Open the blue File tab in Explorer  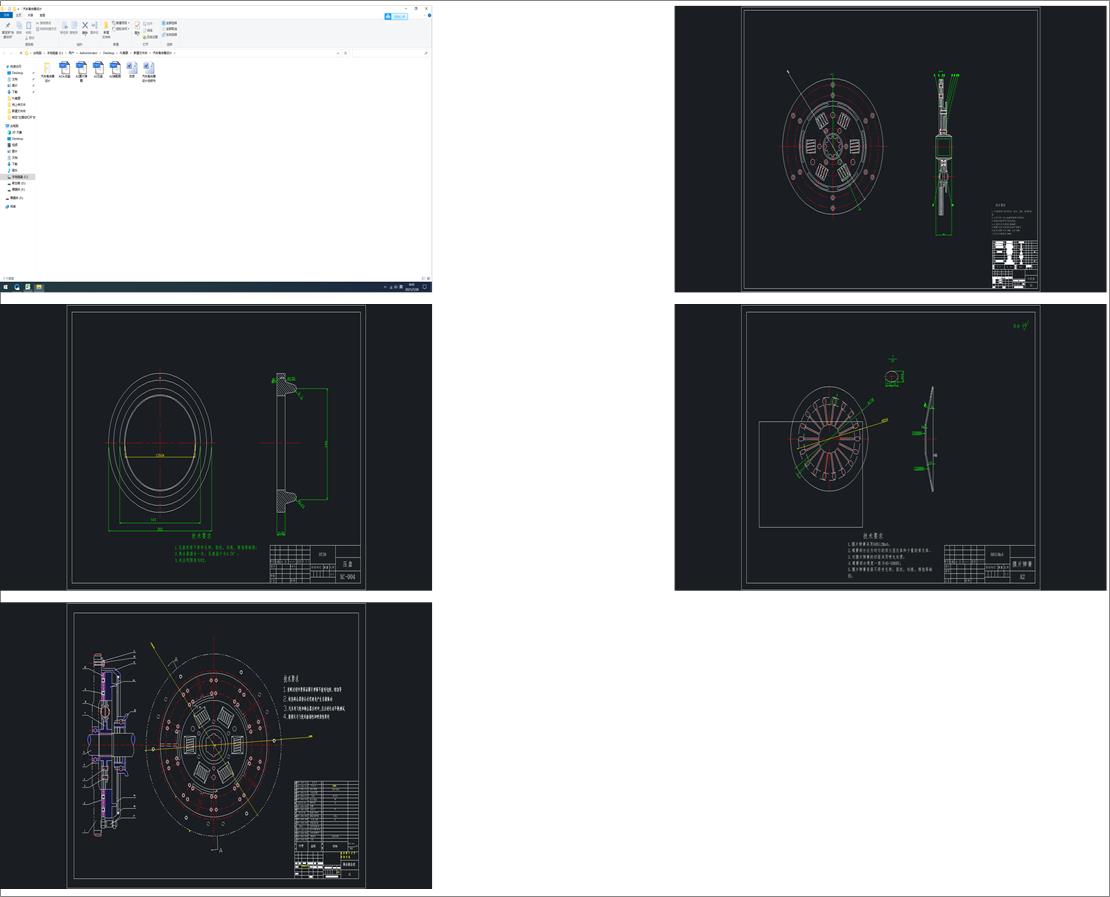point(6,15)
